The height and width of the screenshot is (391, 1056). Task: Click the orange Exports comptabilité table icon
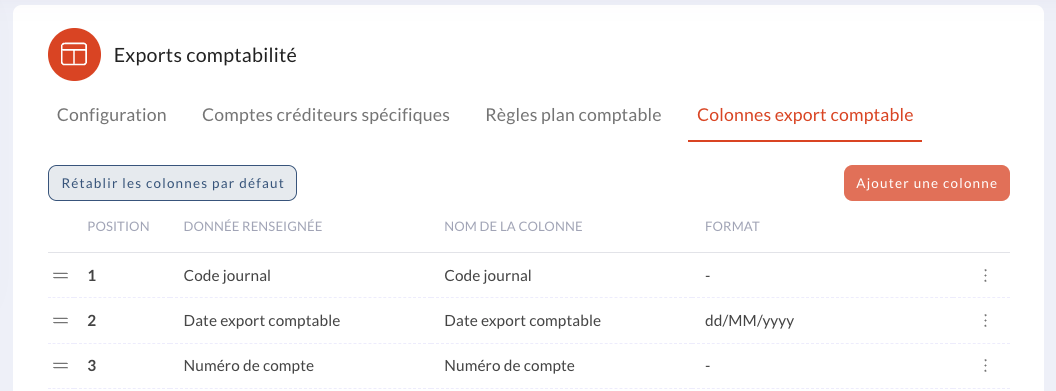pos(74,55)
